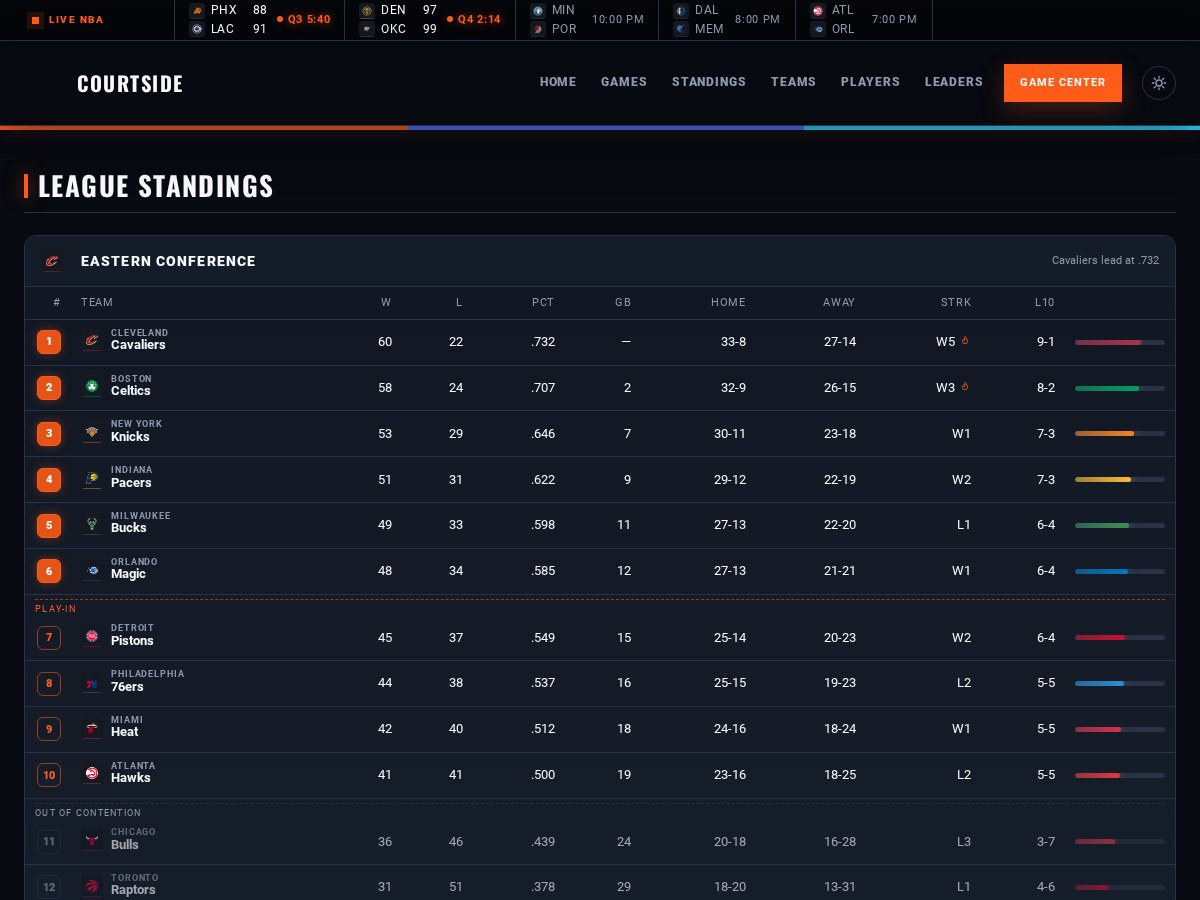Click the Celtics last-10 progress bar
Viewport: 1200px width, 900px height.
coord(1120,388)
